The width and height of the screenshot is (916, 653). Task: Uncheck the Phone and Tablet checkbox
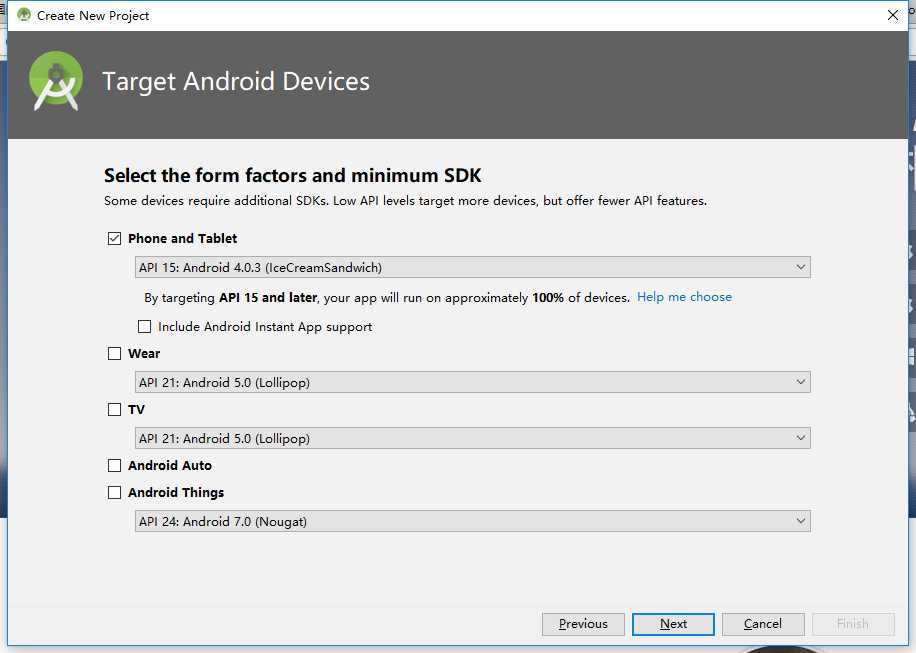click(x=114, y=238)
